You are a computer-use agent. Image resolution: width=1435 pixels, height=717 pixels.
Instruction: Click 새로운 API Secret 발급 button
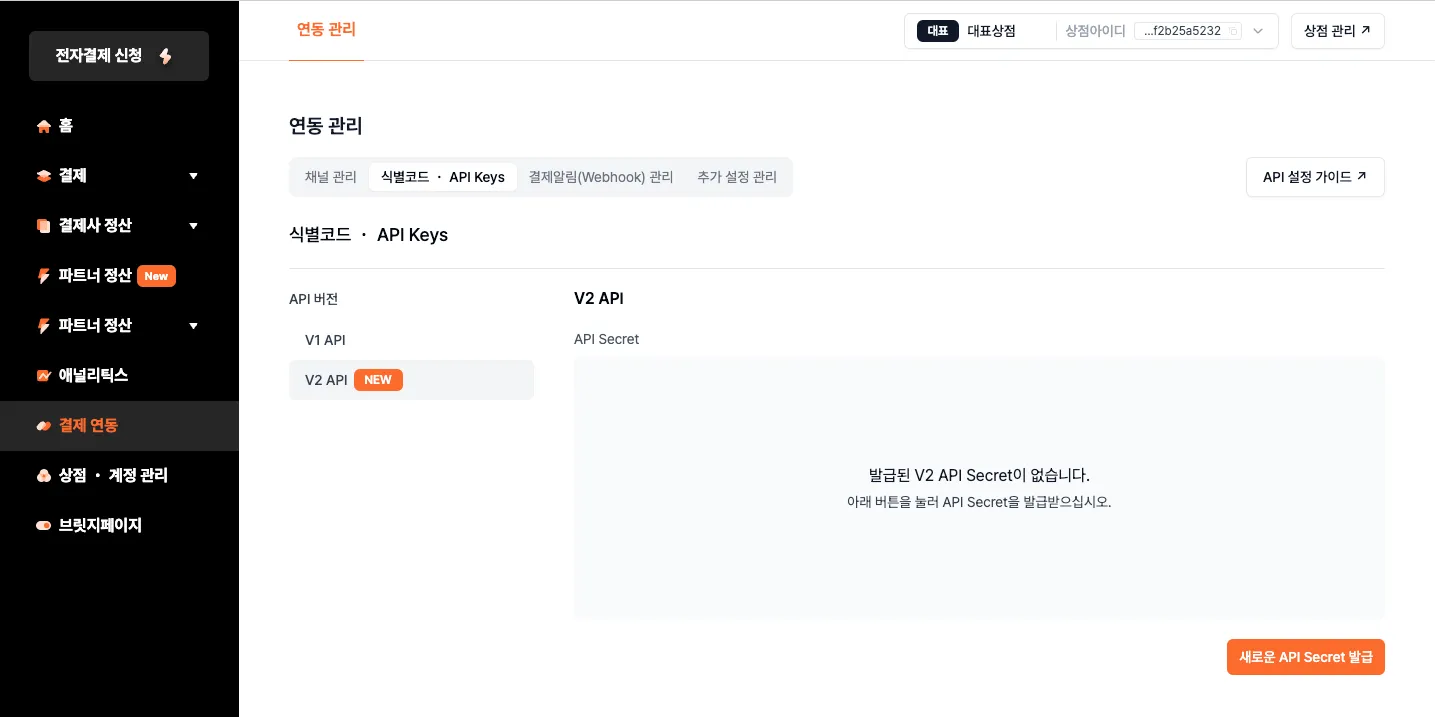1305,657
